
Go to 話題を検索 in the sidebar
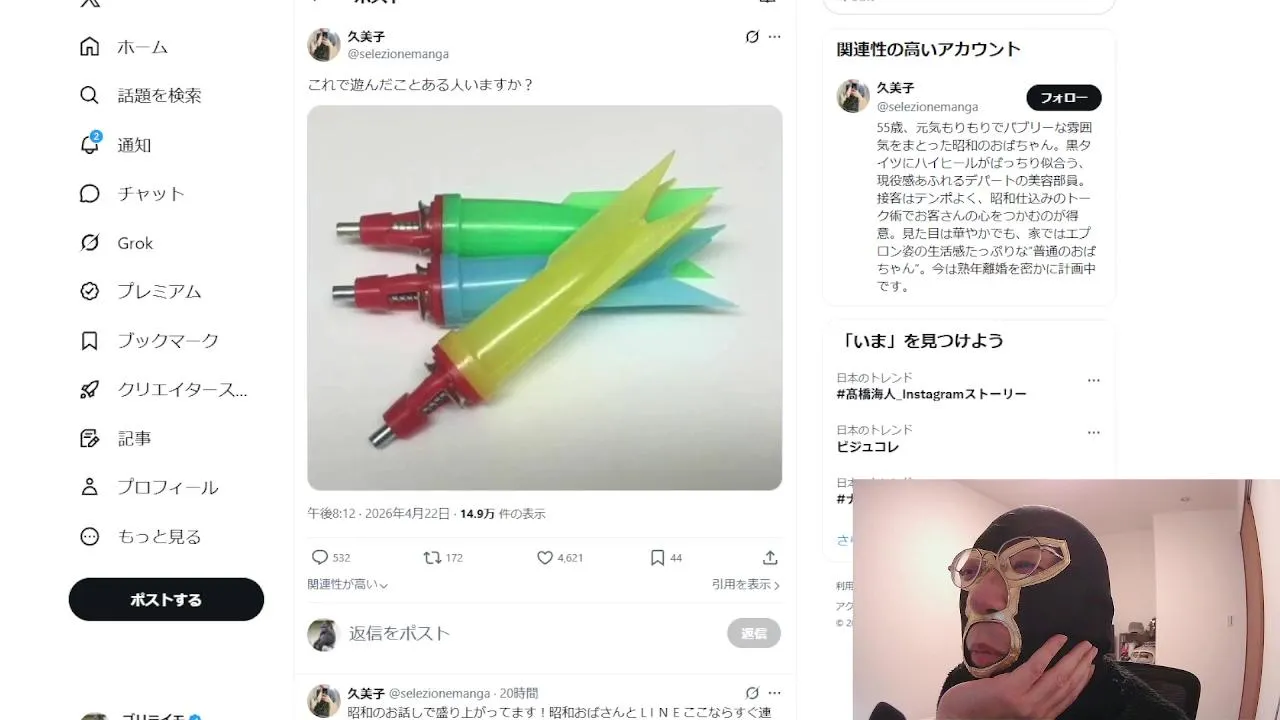141,96
